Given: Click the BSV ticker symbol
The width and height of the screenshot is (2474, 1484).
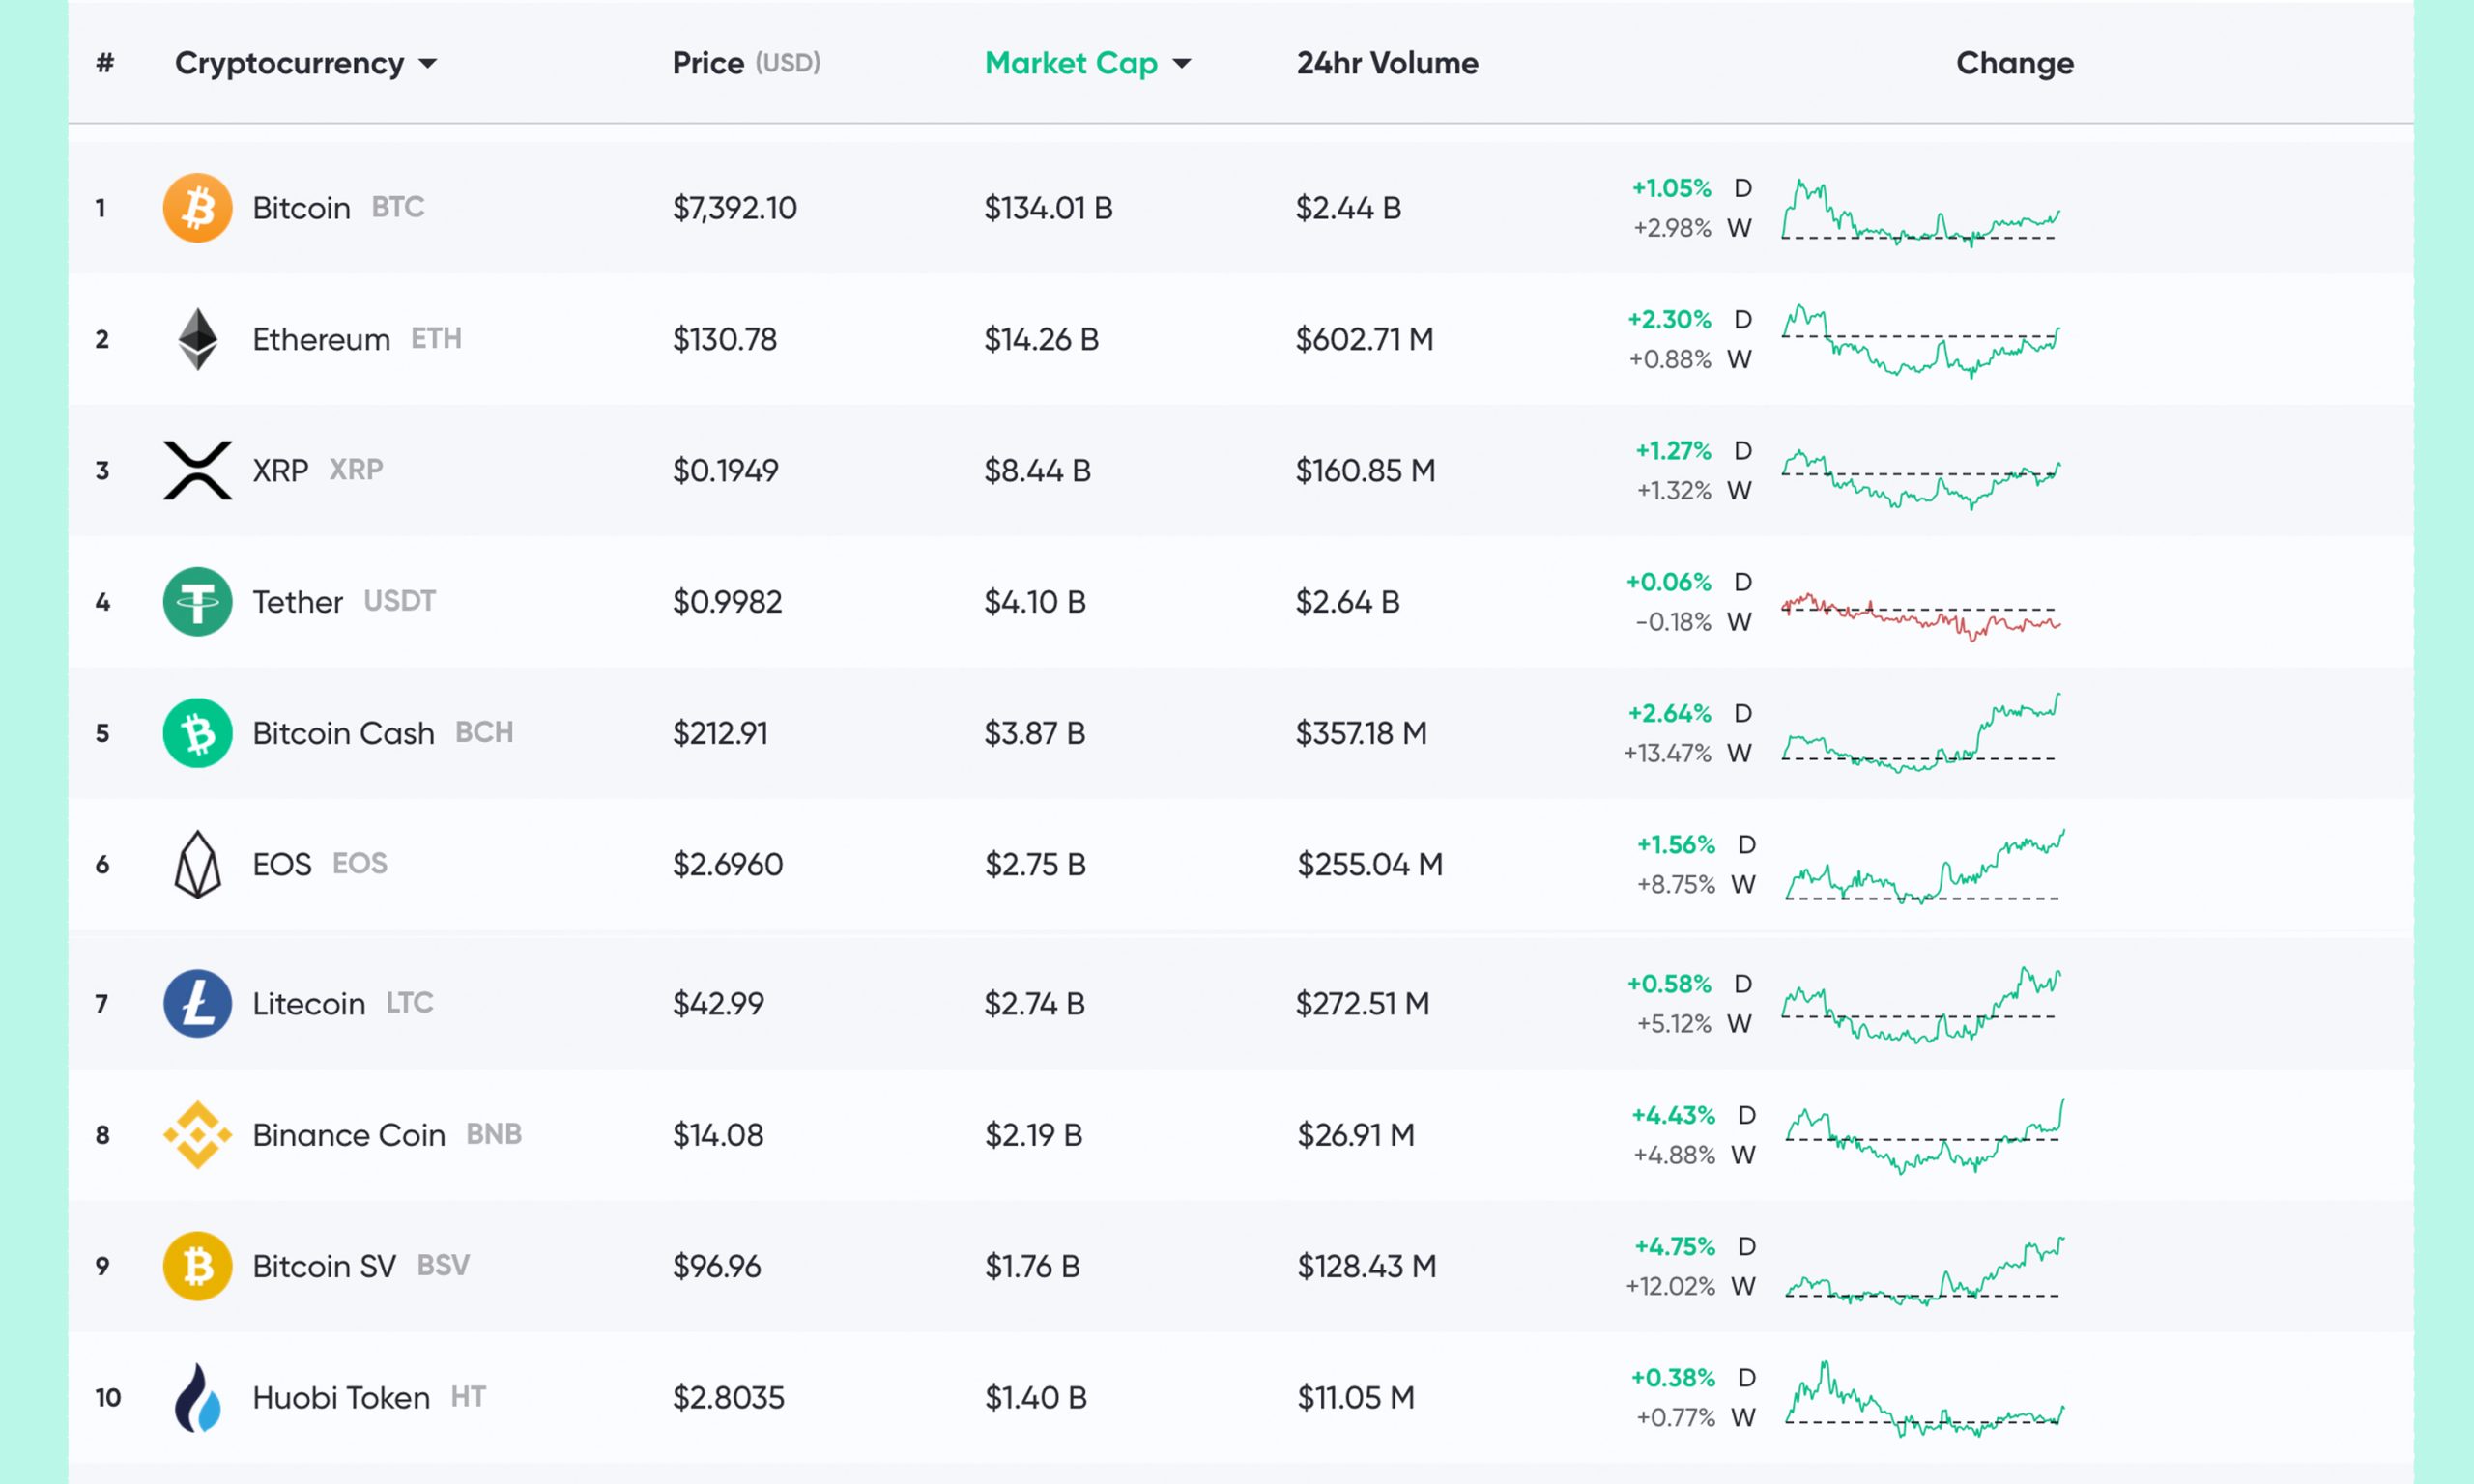Looking at the screenshot, I should coord(443,1265).
